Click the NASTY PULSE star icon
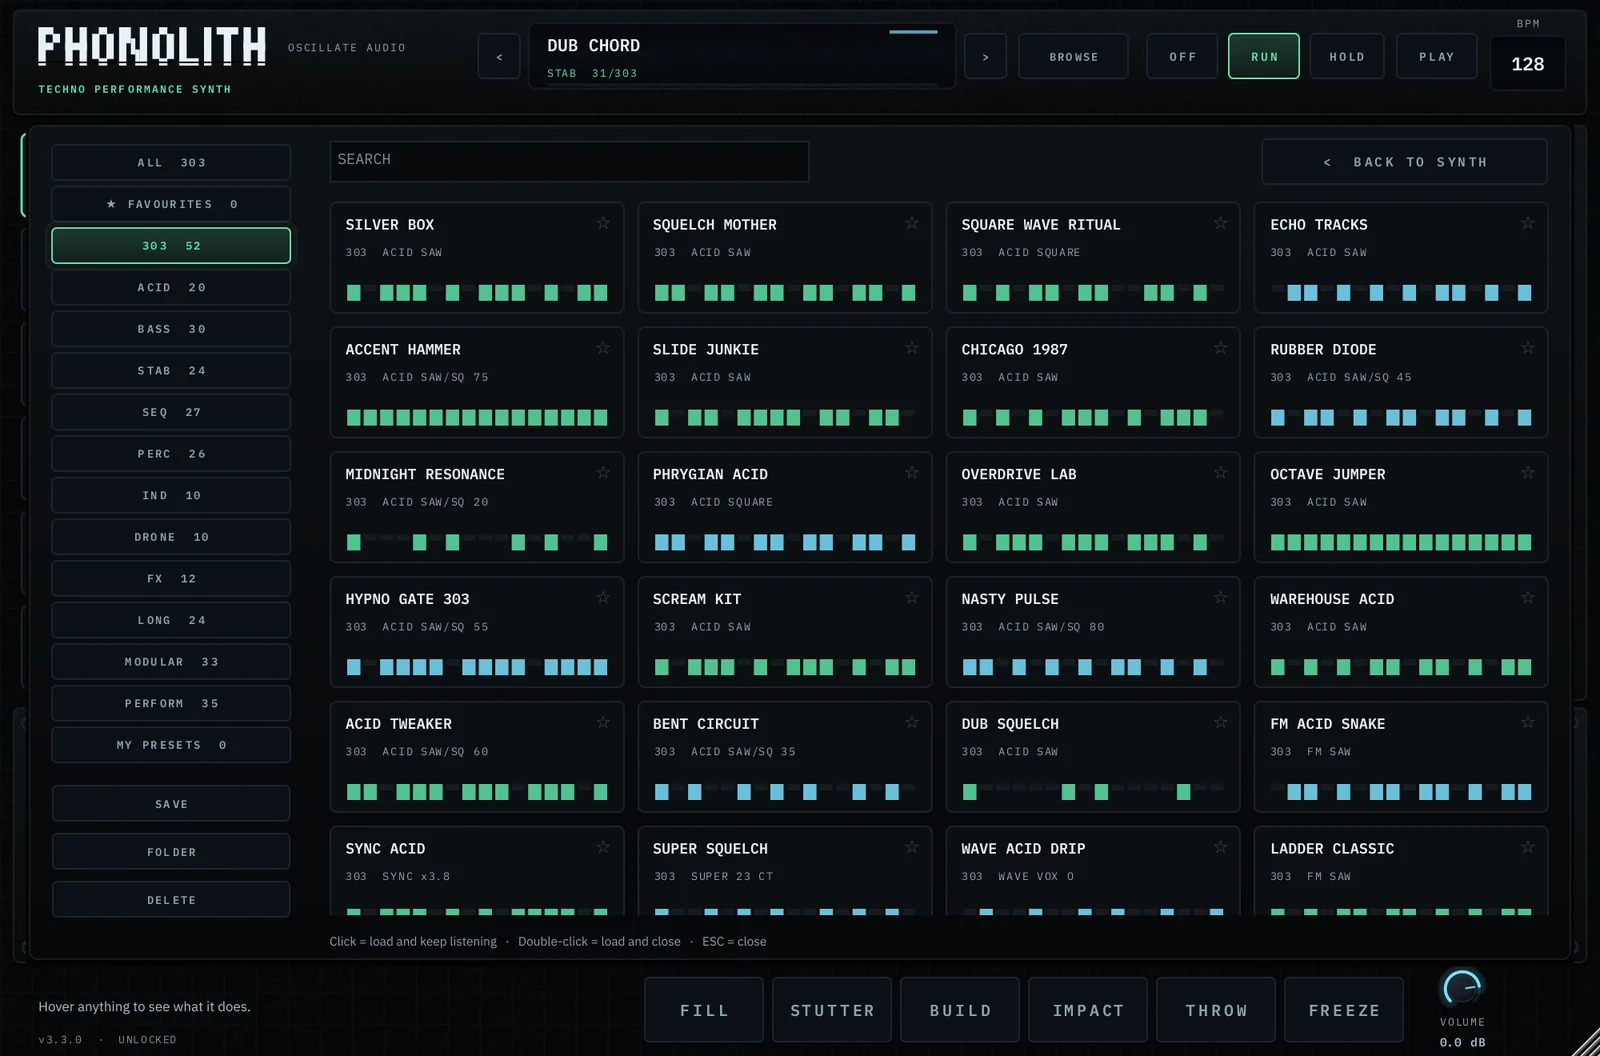Viewport: 1600px width, 1056px height. (x=1220, y=598)
